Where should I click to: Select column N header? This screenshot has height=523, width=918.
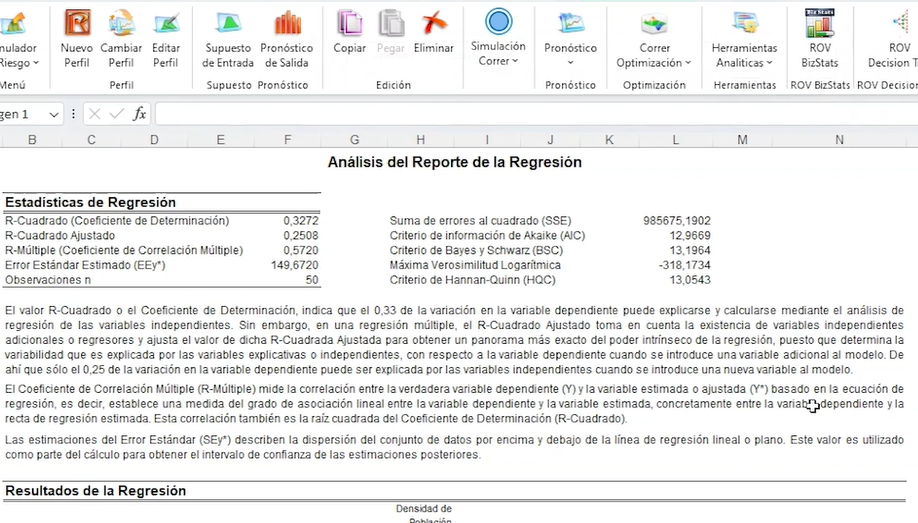click(x=839, y=140)
